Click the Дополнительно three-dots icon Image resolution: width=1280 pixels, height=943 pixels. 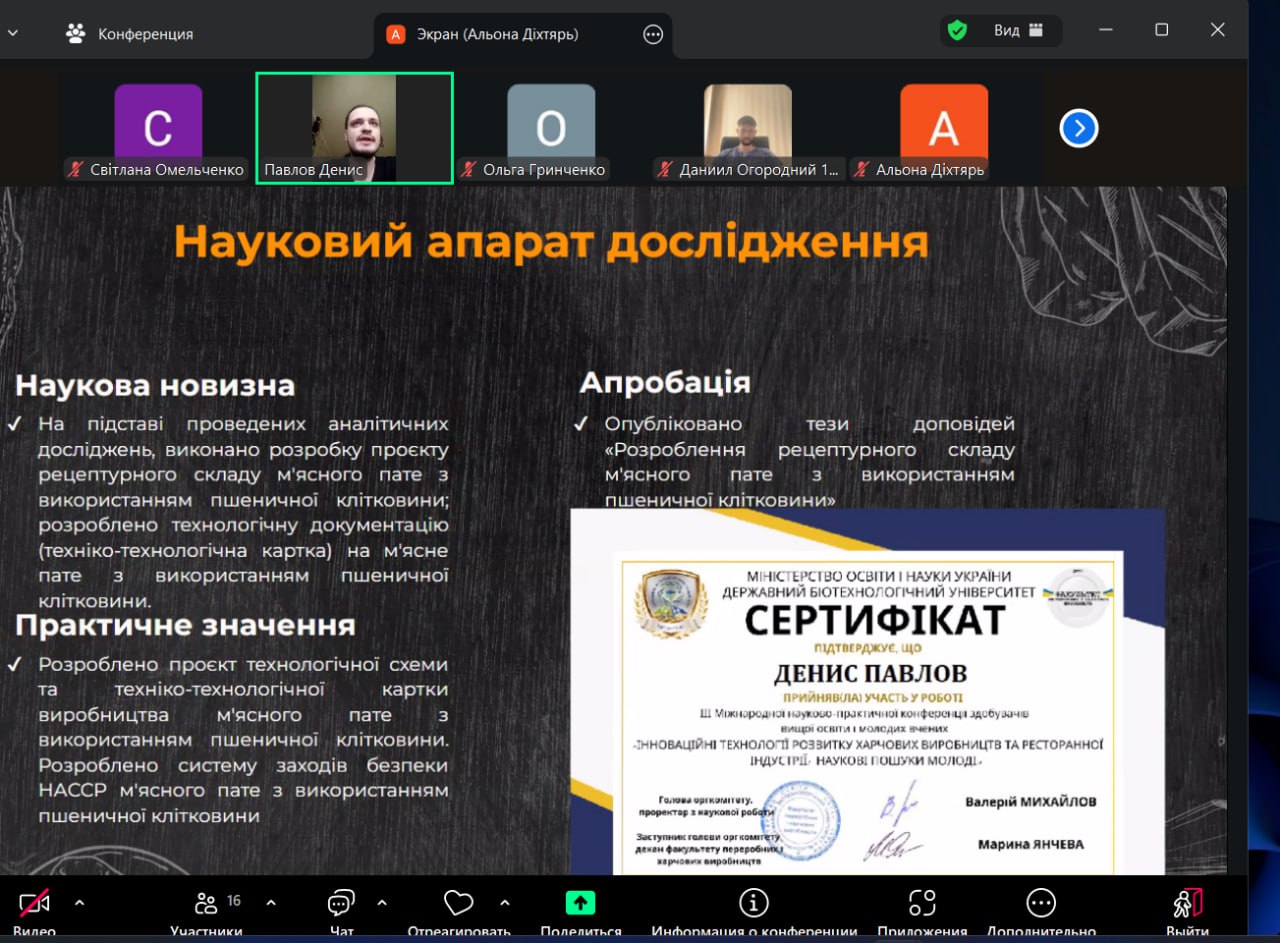click(1041, 904)
